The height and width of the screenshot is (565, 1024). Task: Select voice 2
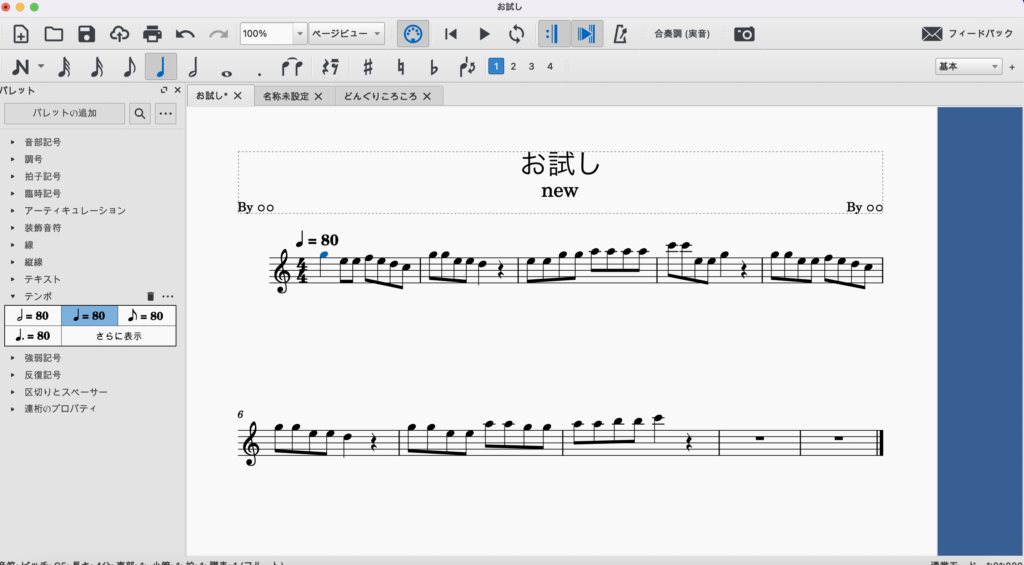(513, 67)
